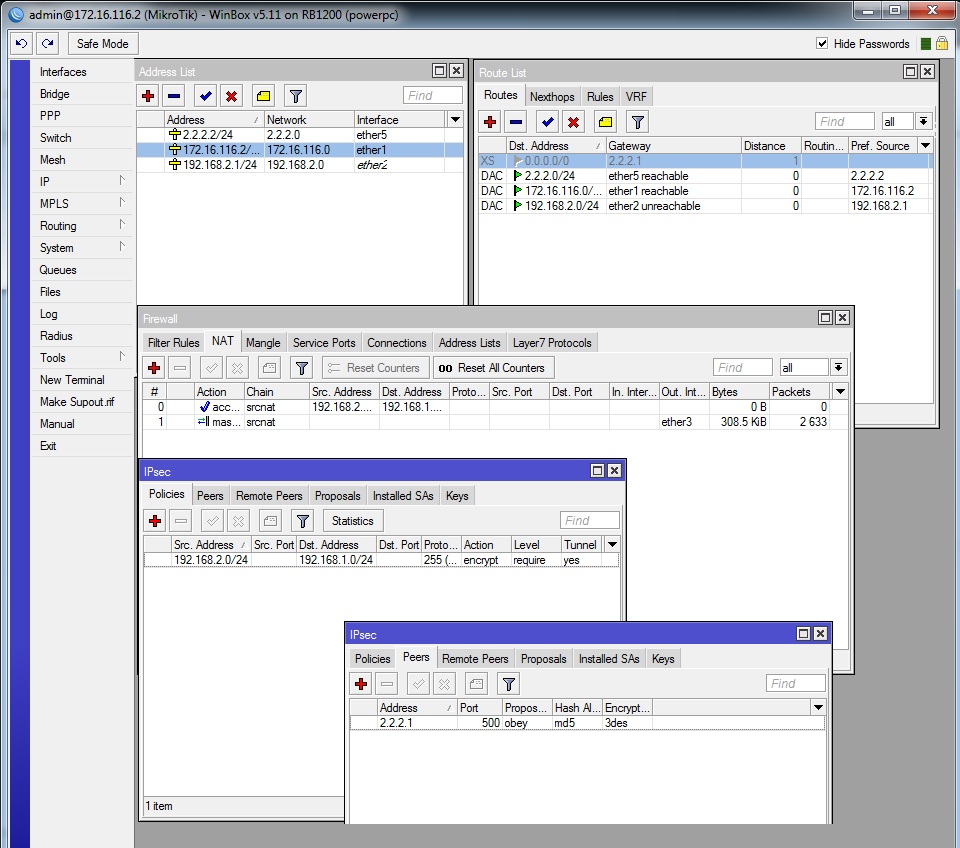Select the 192.168.2.1/24 address row
This screenshot has width=960, height=848.
coord(300,165)
